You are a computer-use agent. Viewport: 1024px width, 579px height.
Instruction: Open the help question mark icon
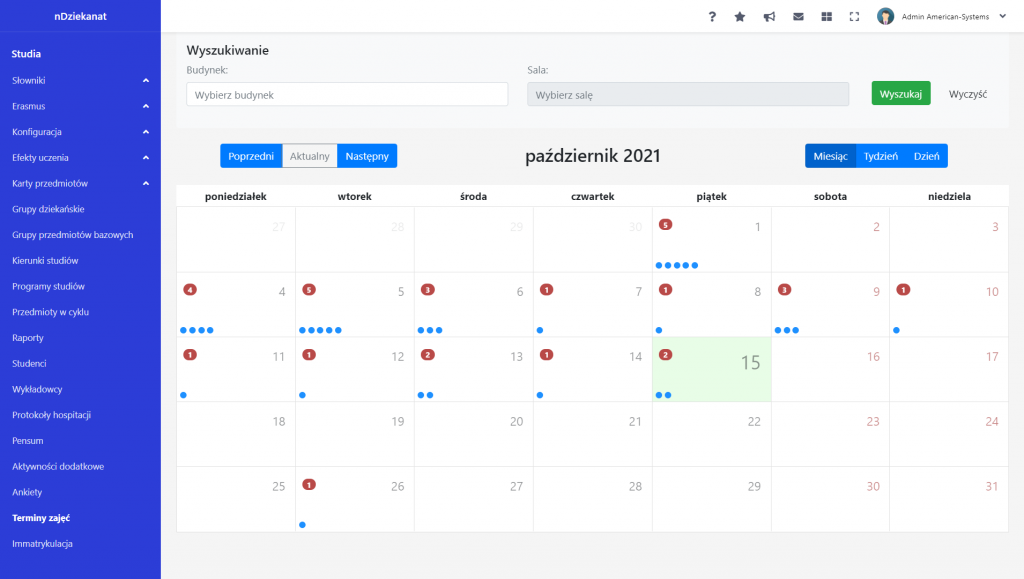(x=712, y=16)
